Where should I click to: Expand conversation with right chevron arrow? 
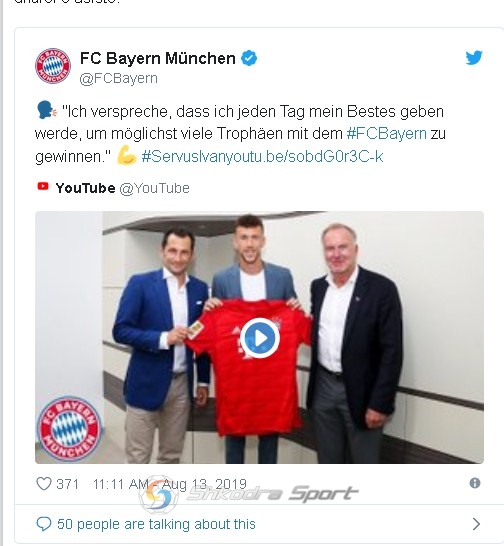click(476, 524)
